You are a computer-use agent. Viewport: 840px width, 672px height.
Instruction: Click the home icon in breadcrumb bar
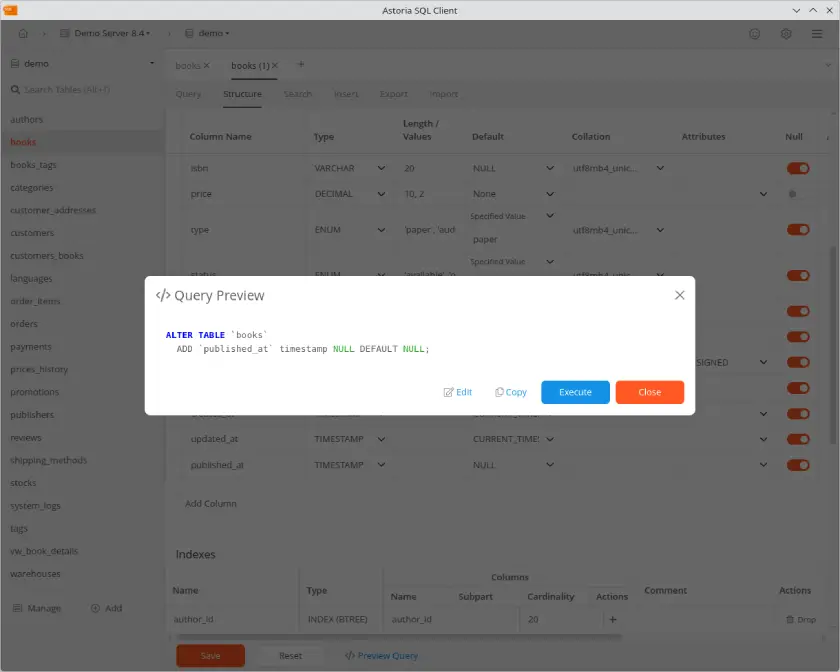click(x=23, y=33)
